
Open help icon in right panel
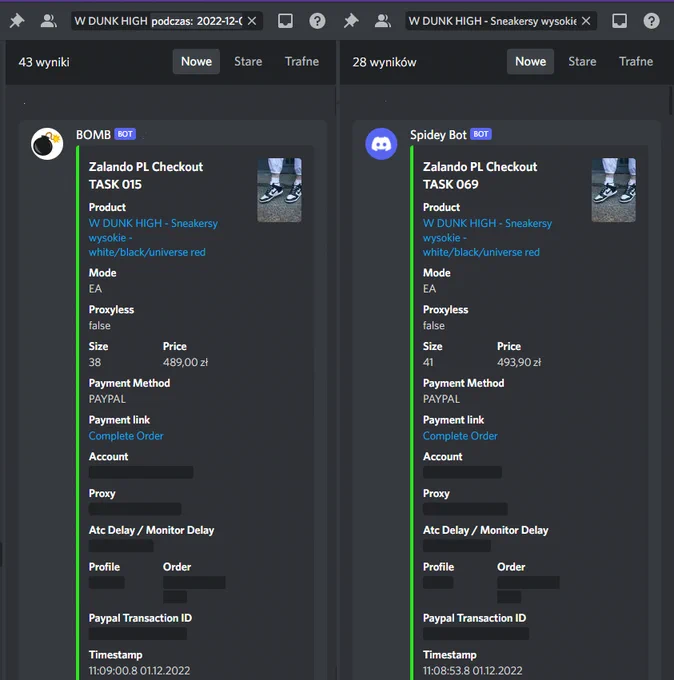pyautogui.click(x=651, y=21)
